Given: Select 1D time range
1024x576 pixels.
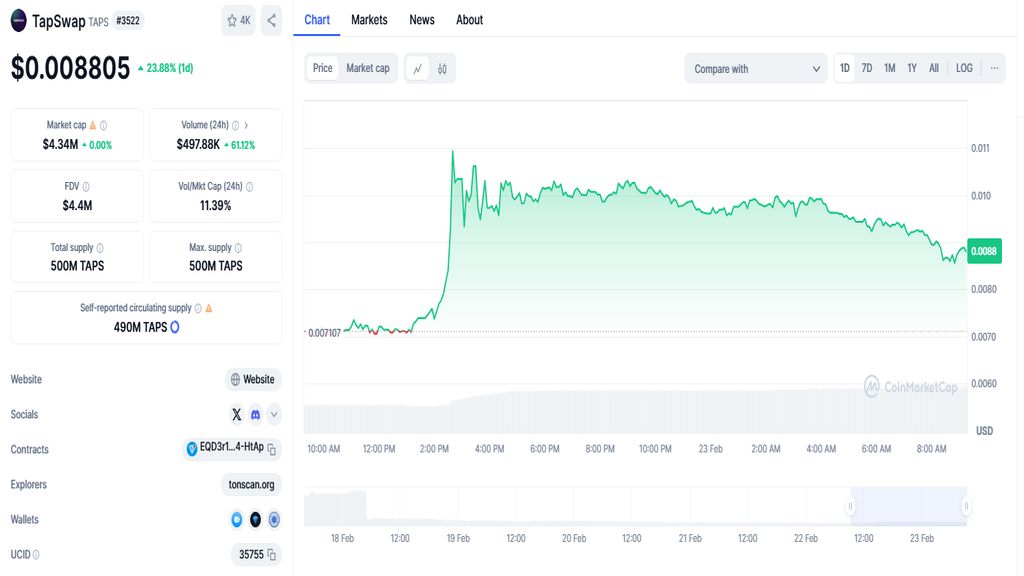Looking at the screenshot, I should (844, 68).
